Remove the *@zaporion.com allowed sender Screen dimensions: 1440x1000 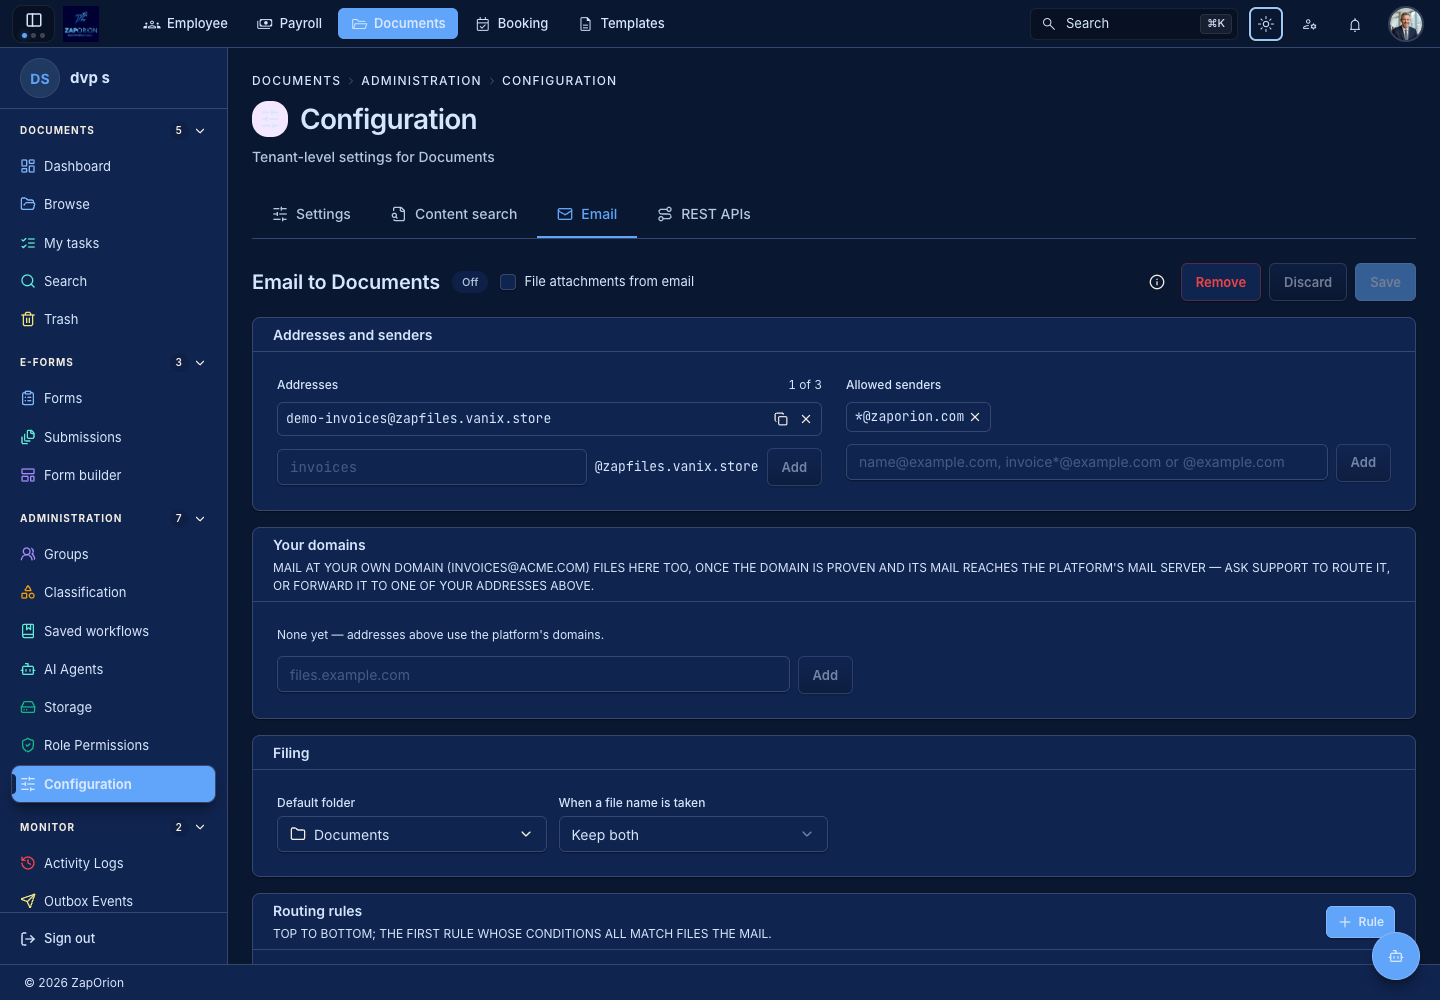click(x=975, y=417)
